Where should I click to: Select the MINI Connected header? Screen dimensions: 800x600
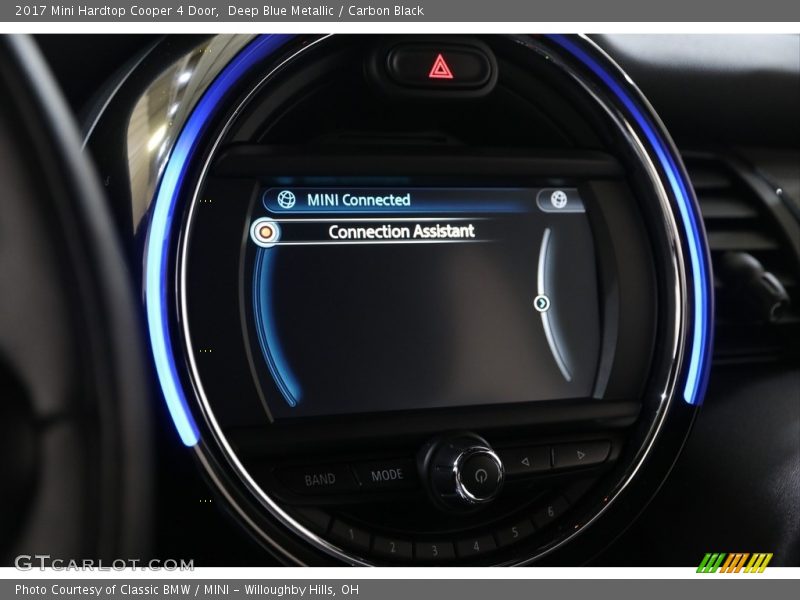click(358, 200)
